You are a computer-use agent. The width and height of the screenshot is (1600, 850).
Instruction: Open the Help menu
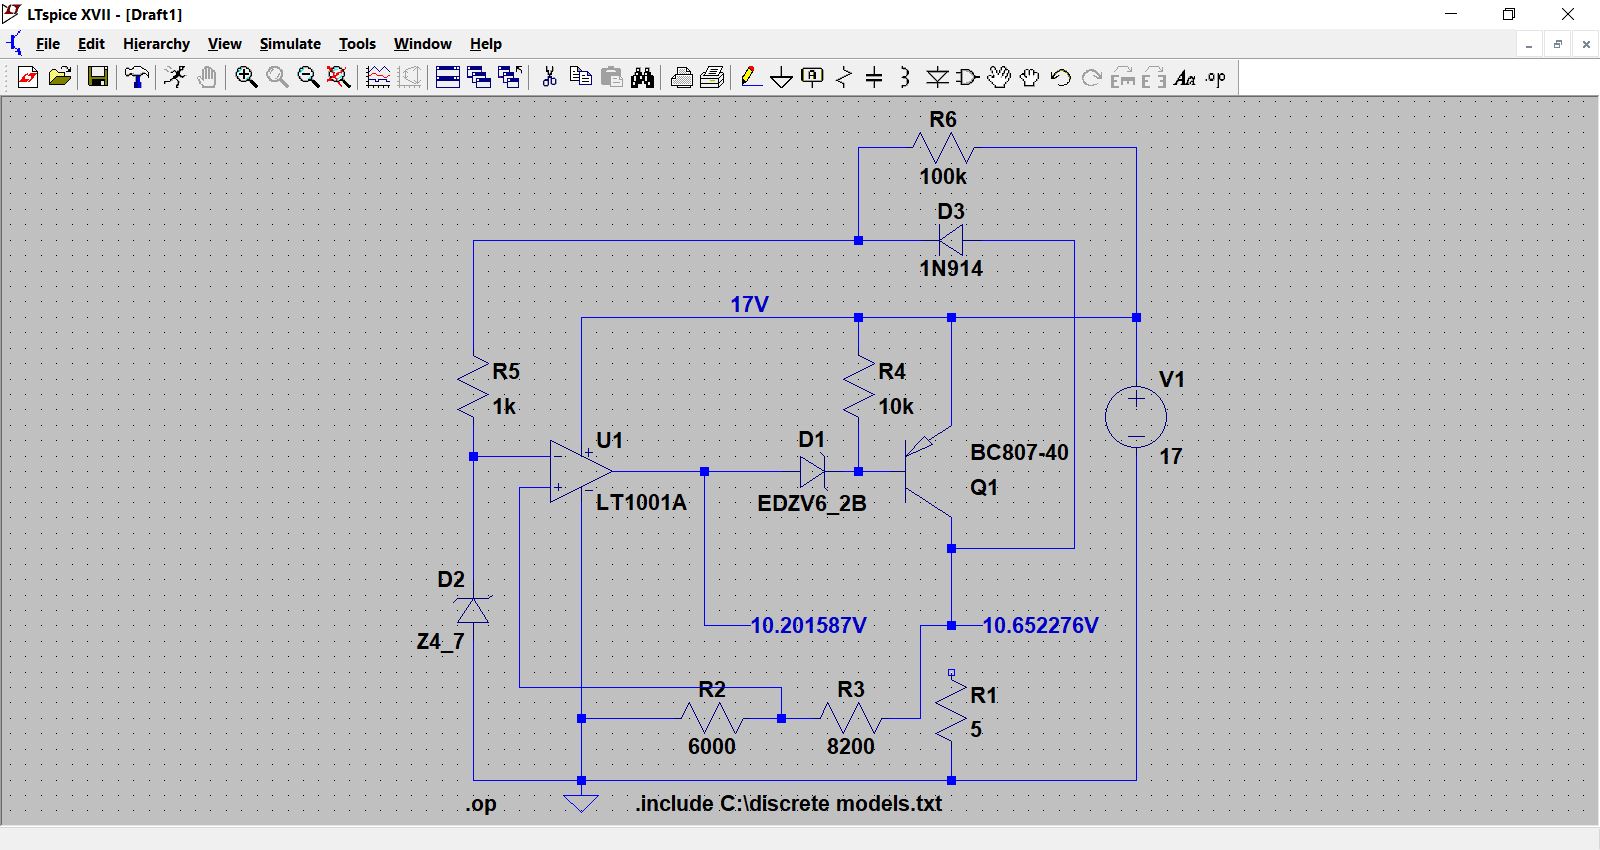click(486, 44)
